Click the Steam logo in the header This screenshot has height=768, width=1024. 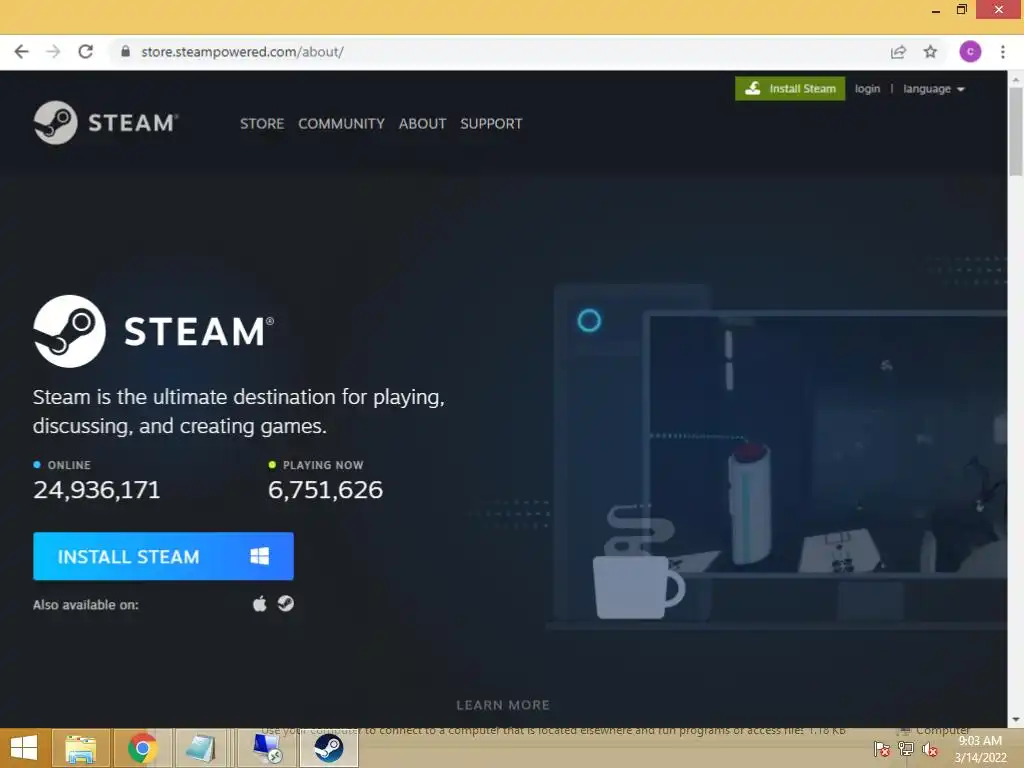tap(106, 123)
